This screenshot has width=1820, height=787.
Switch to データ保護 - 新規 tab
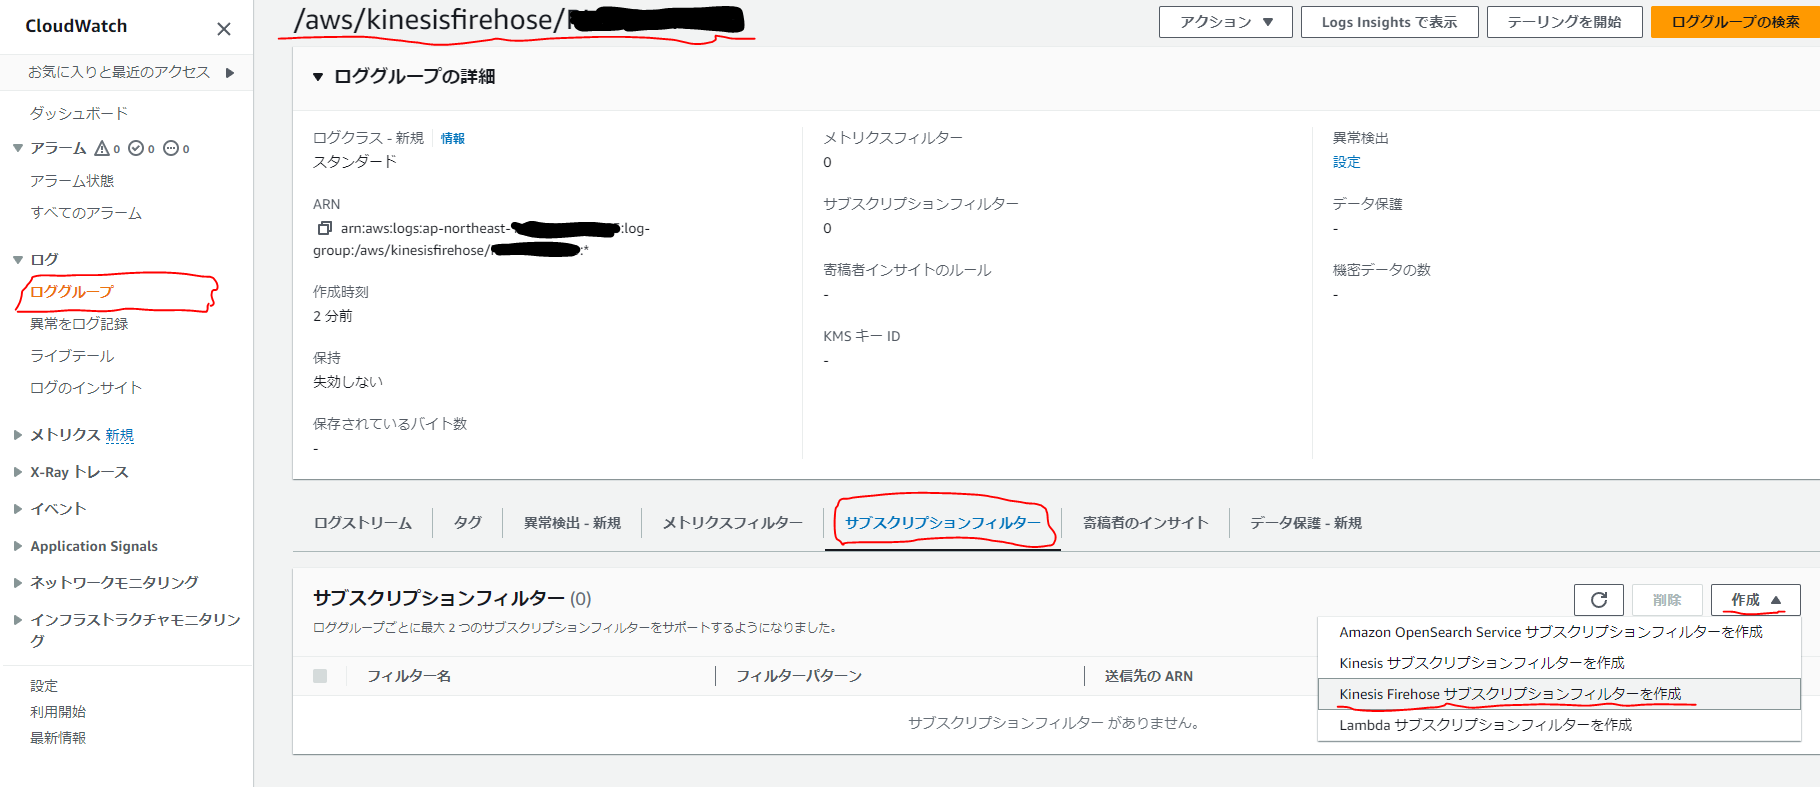pyautogui.click(x=1306, y=523)
